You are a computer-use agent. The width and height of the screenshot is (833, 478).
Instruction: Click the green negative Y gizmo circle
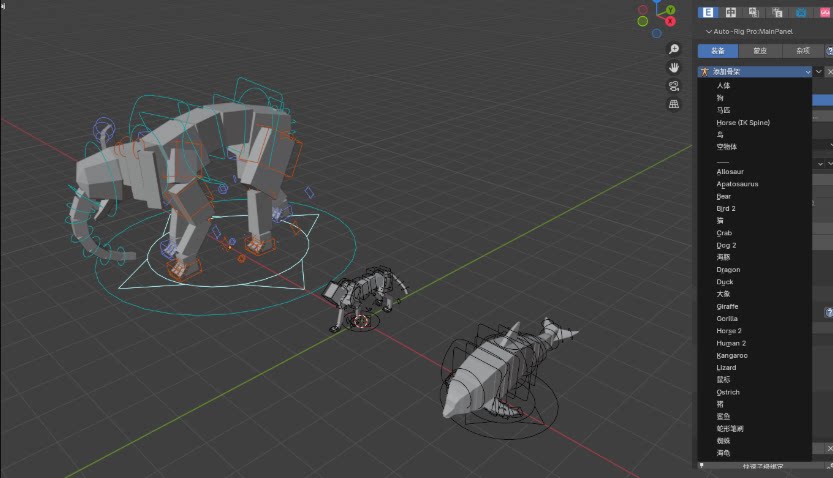click(643, 21)
